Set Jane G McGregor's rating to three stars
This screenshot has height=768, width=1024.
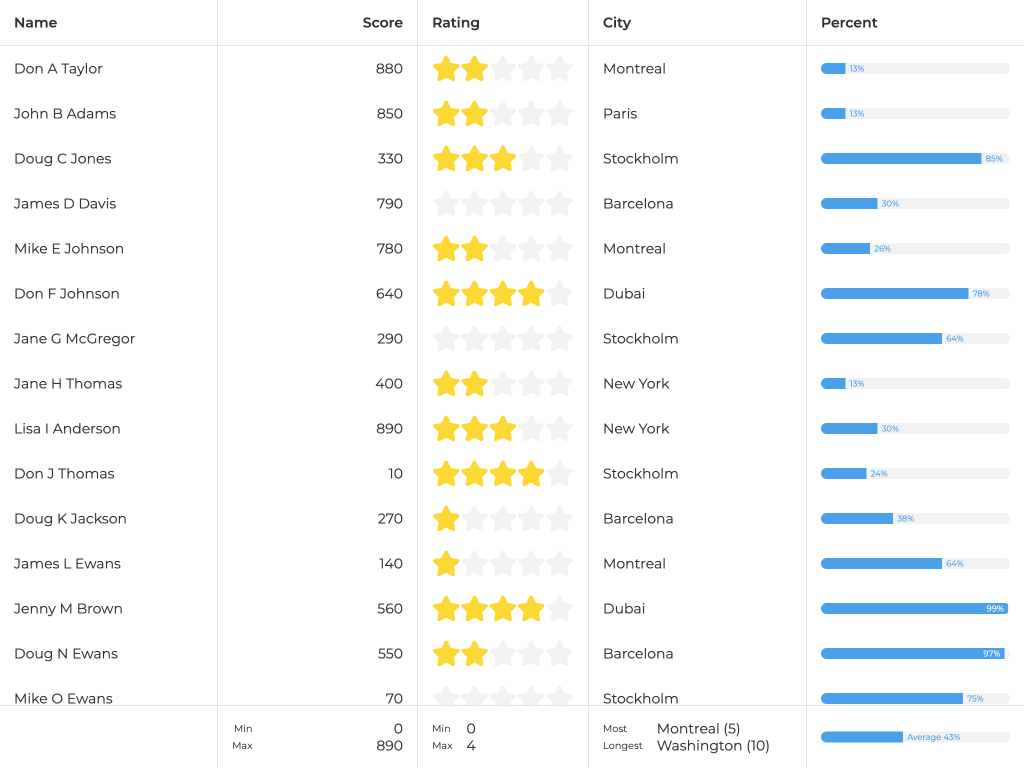[503, 339]
